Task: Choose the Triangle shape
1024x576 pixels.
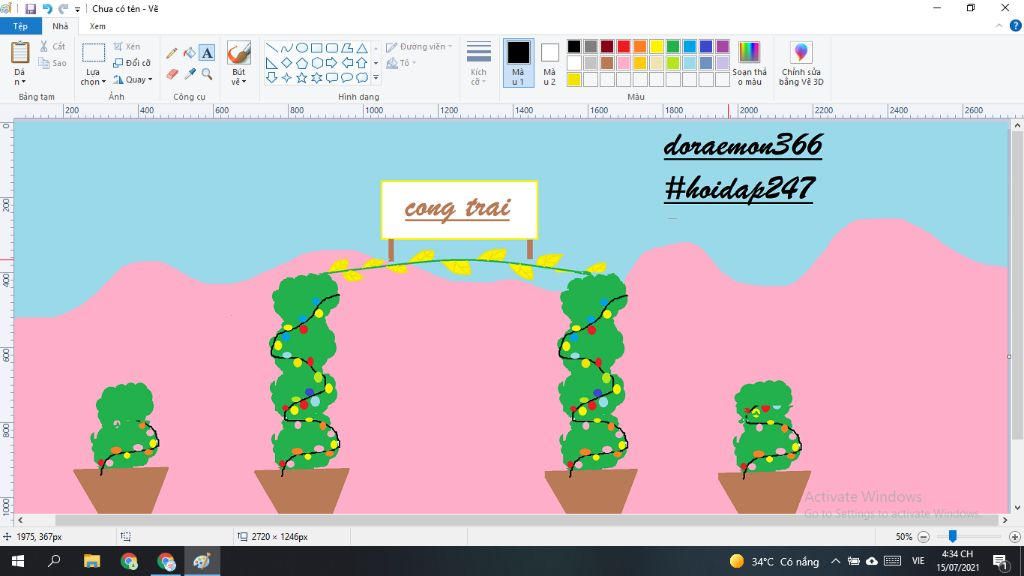Action: tap(362, 48)
